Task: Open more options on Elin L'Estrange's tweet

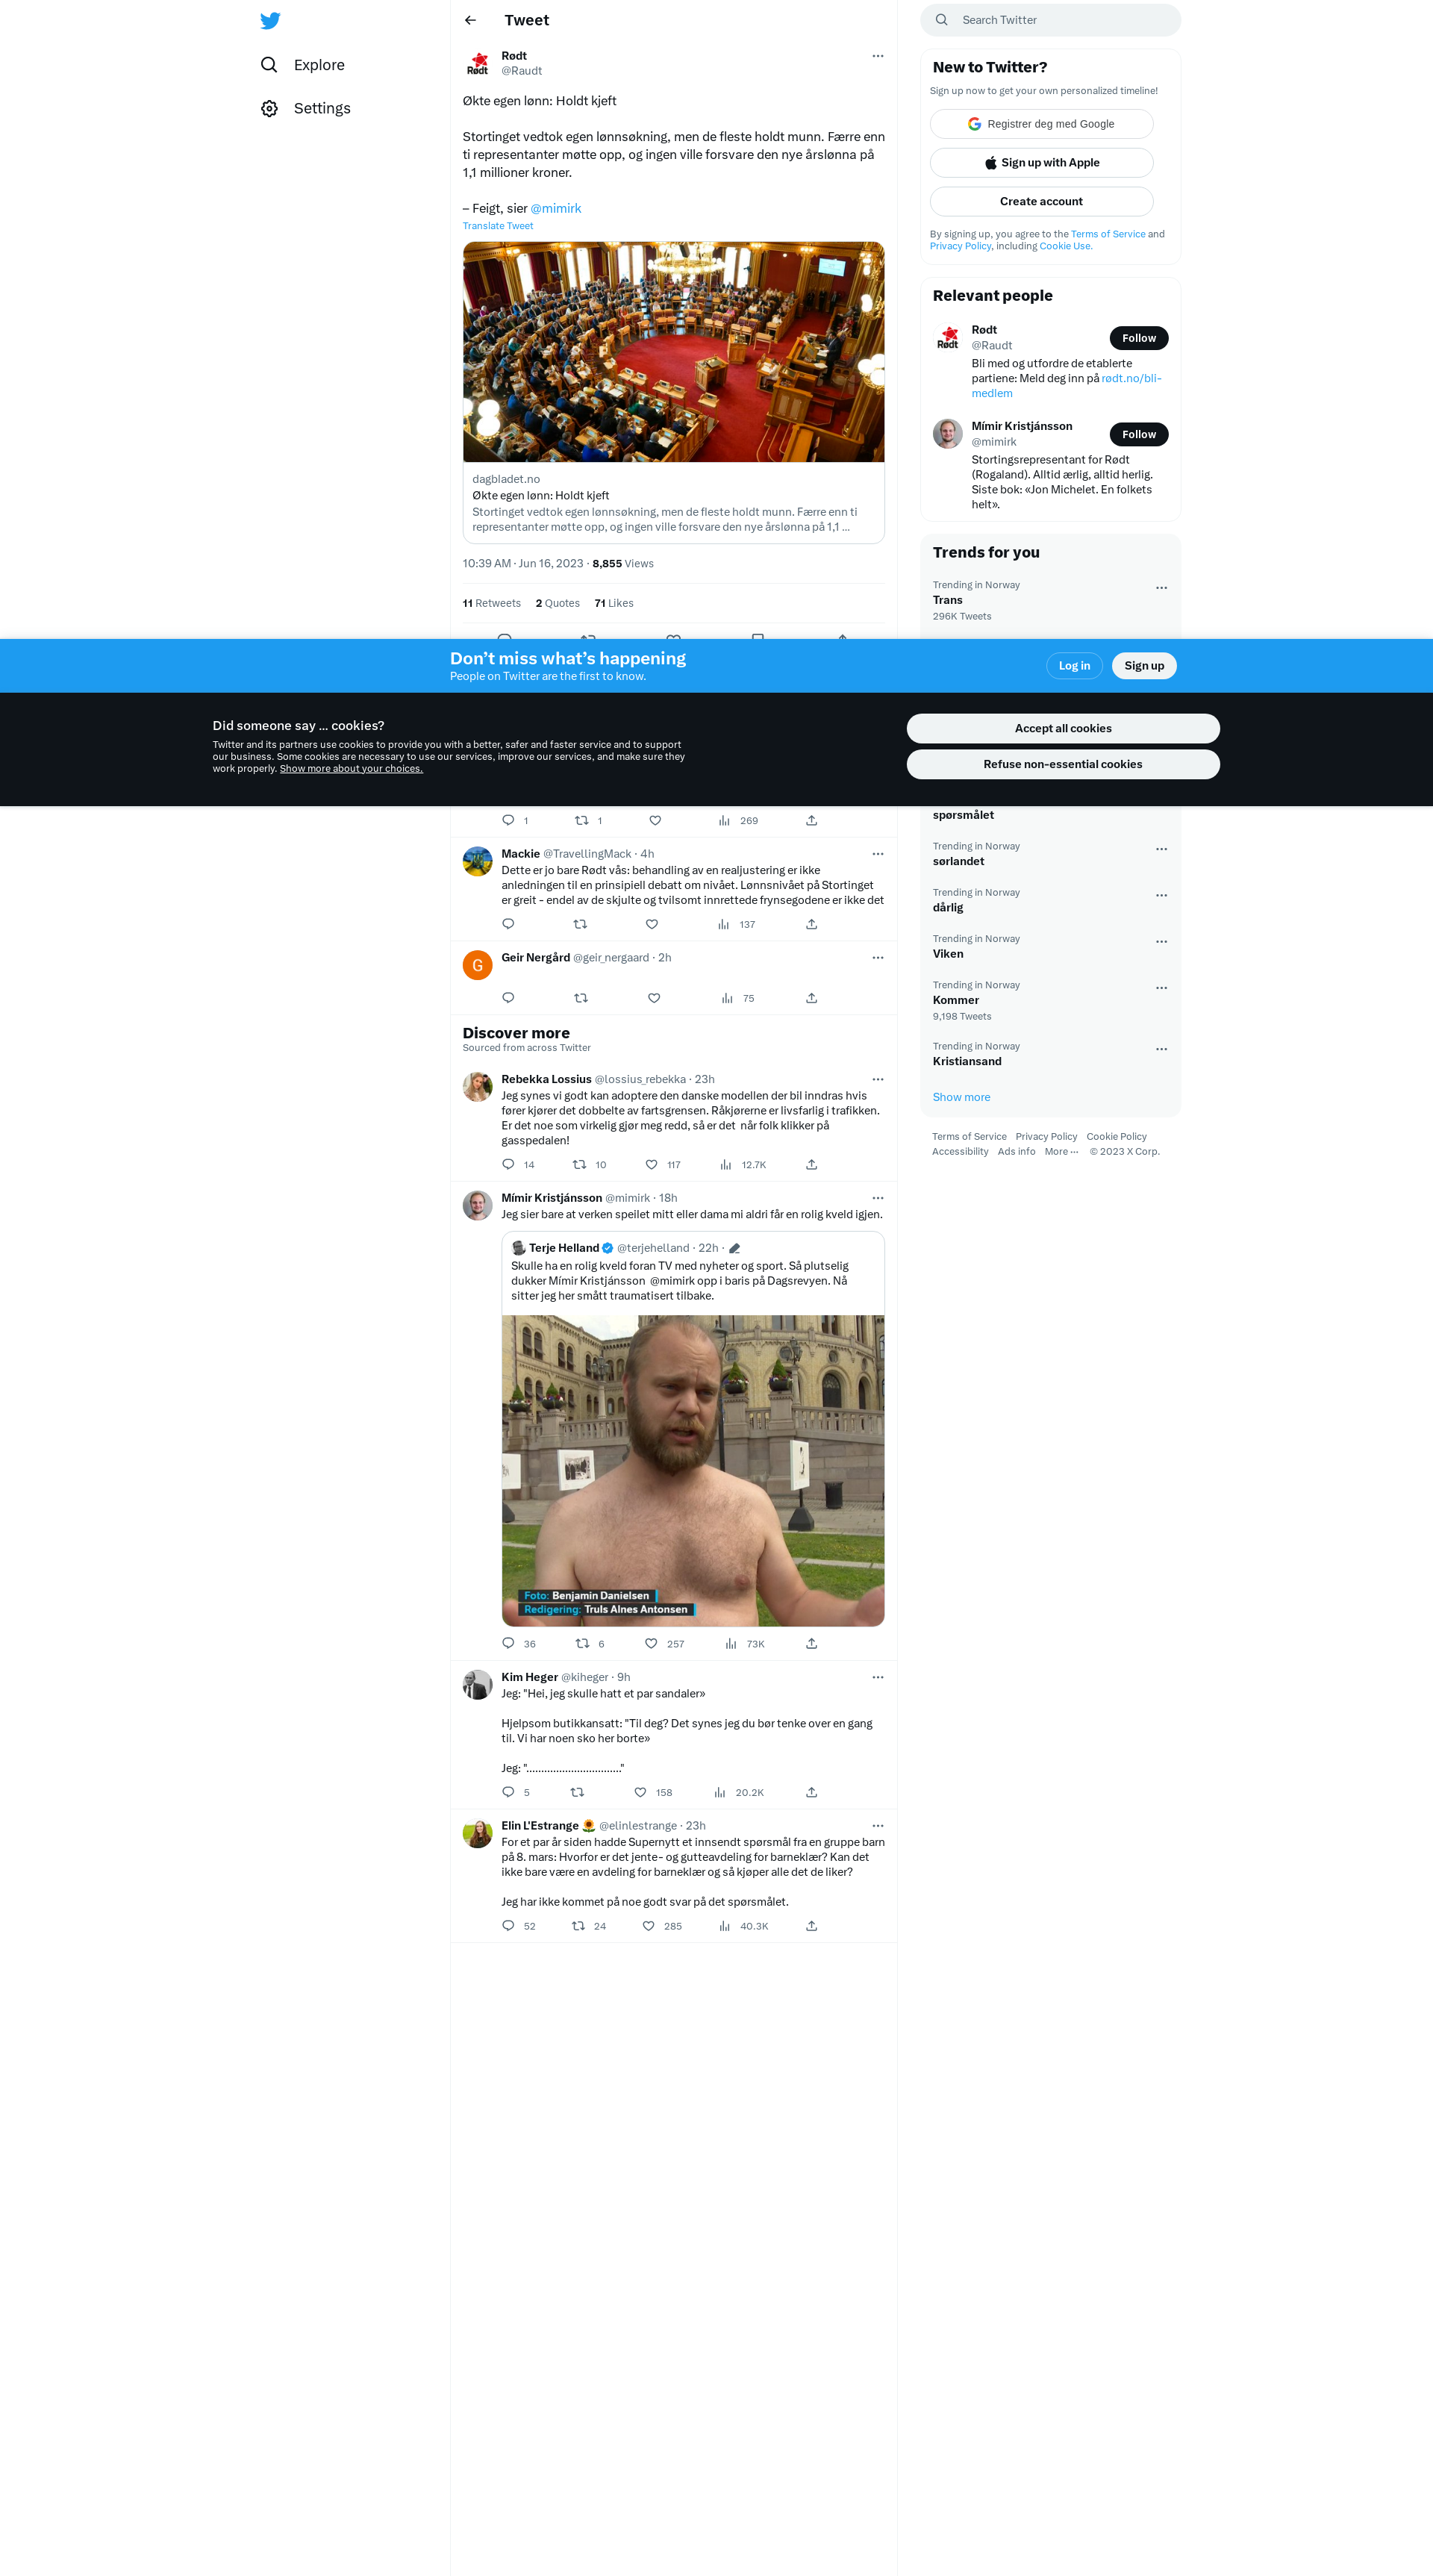Action: [877, 1826]
